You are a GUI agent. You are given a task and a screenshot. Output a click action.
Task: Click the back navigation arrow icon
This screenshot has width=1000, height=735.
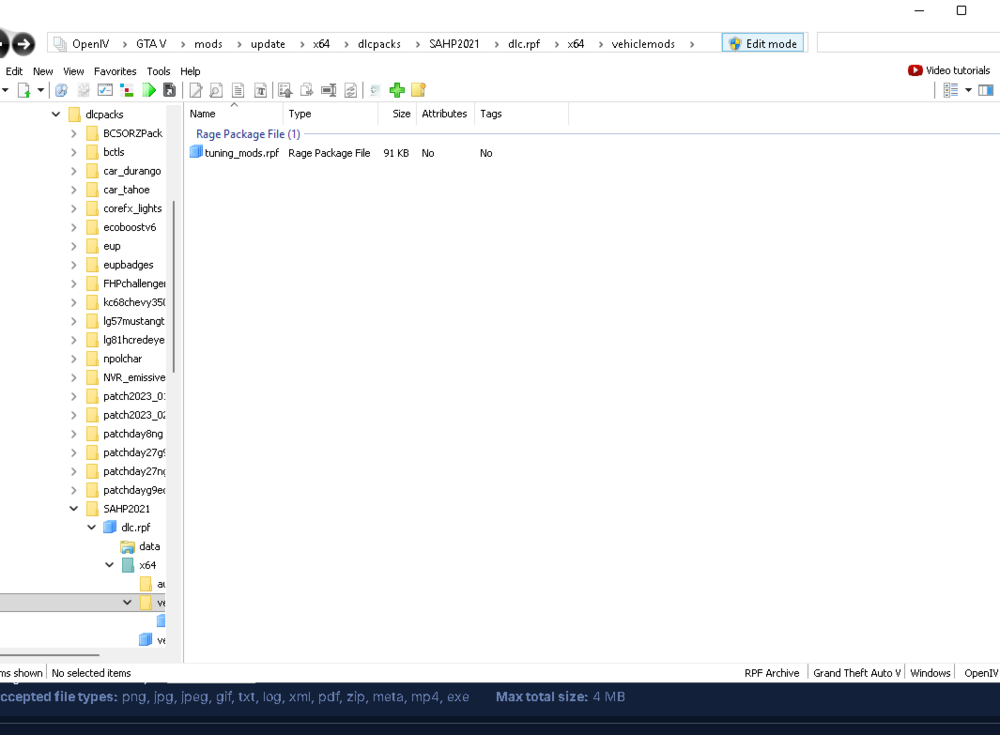[4, 42]
